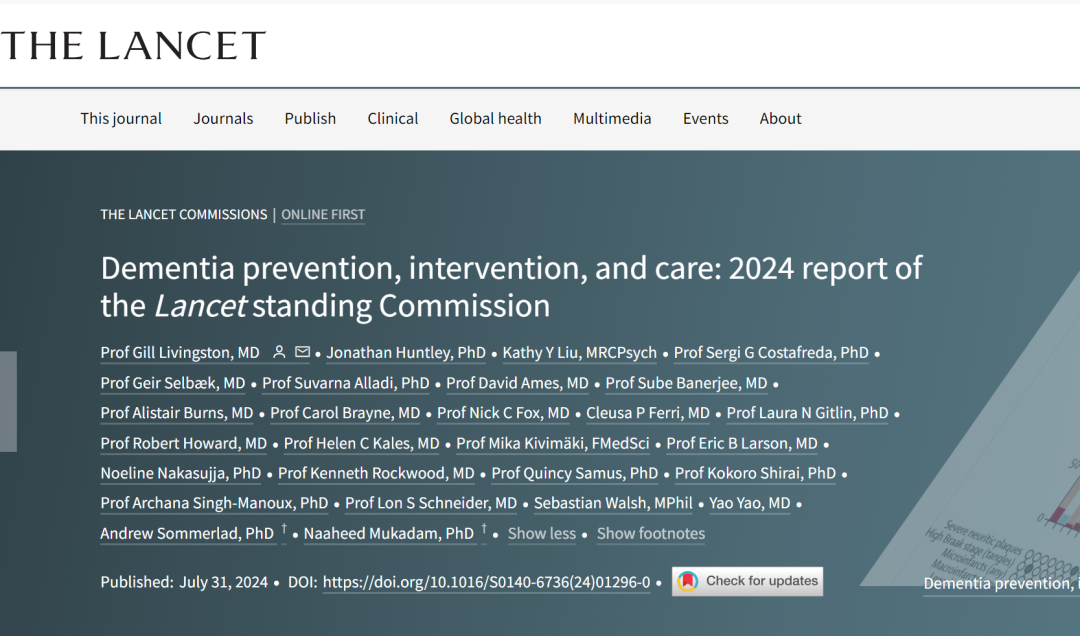Viewport: 1080px width, 636px height.
Task: Open the article DOI link
Action: [x=486, y=582]
